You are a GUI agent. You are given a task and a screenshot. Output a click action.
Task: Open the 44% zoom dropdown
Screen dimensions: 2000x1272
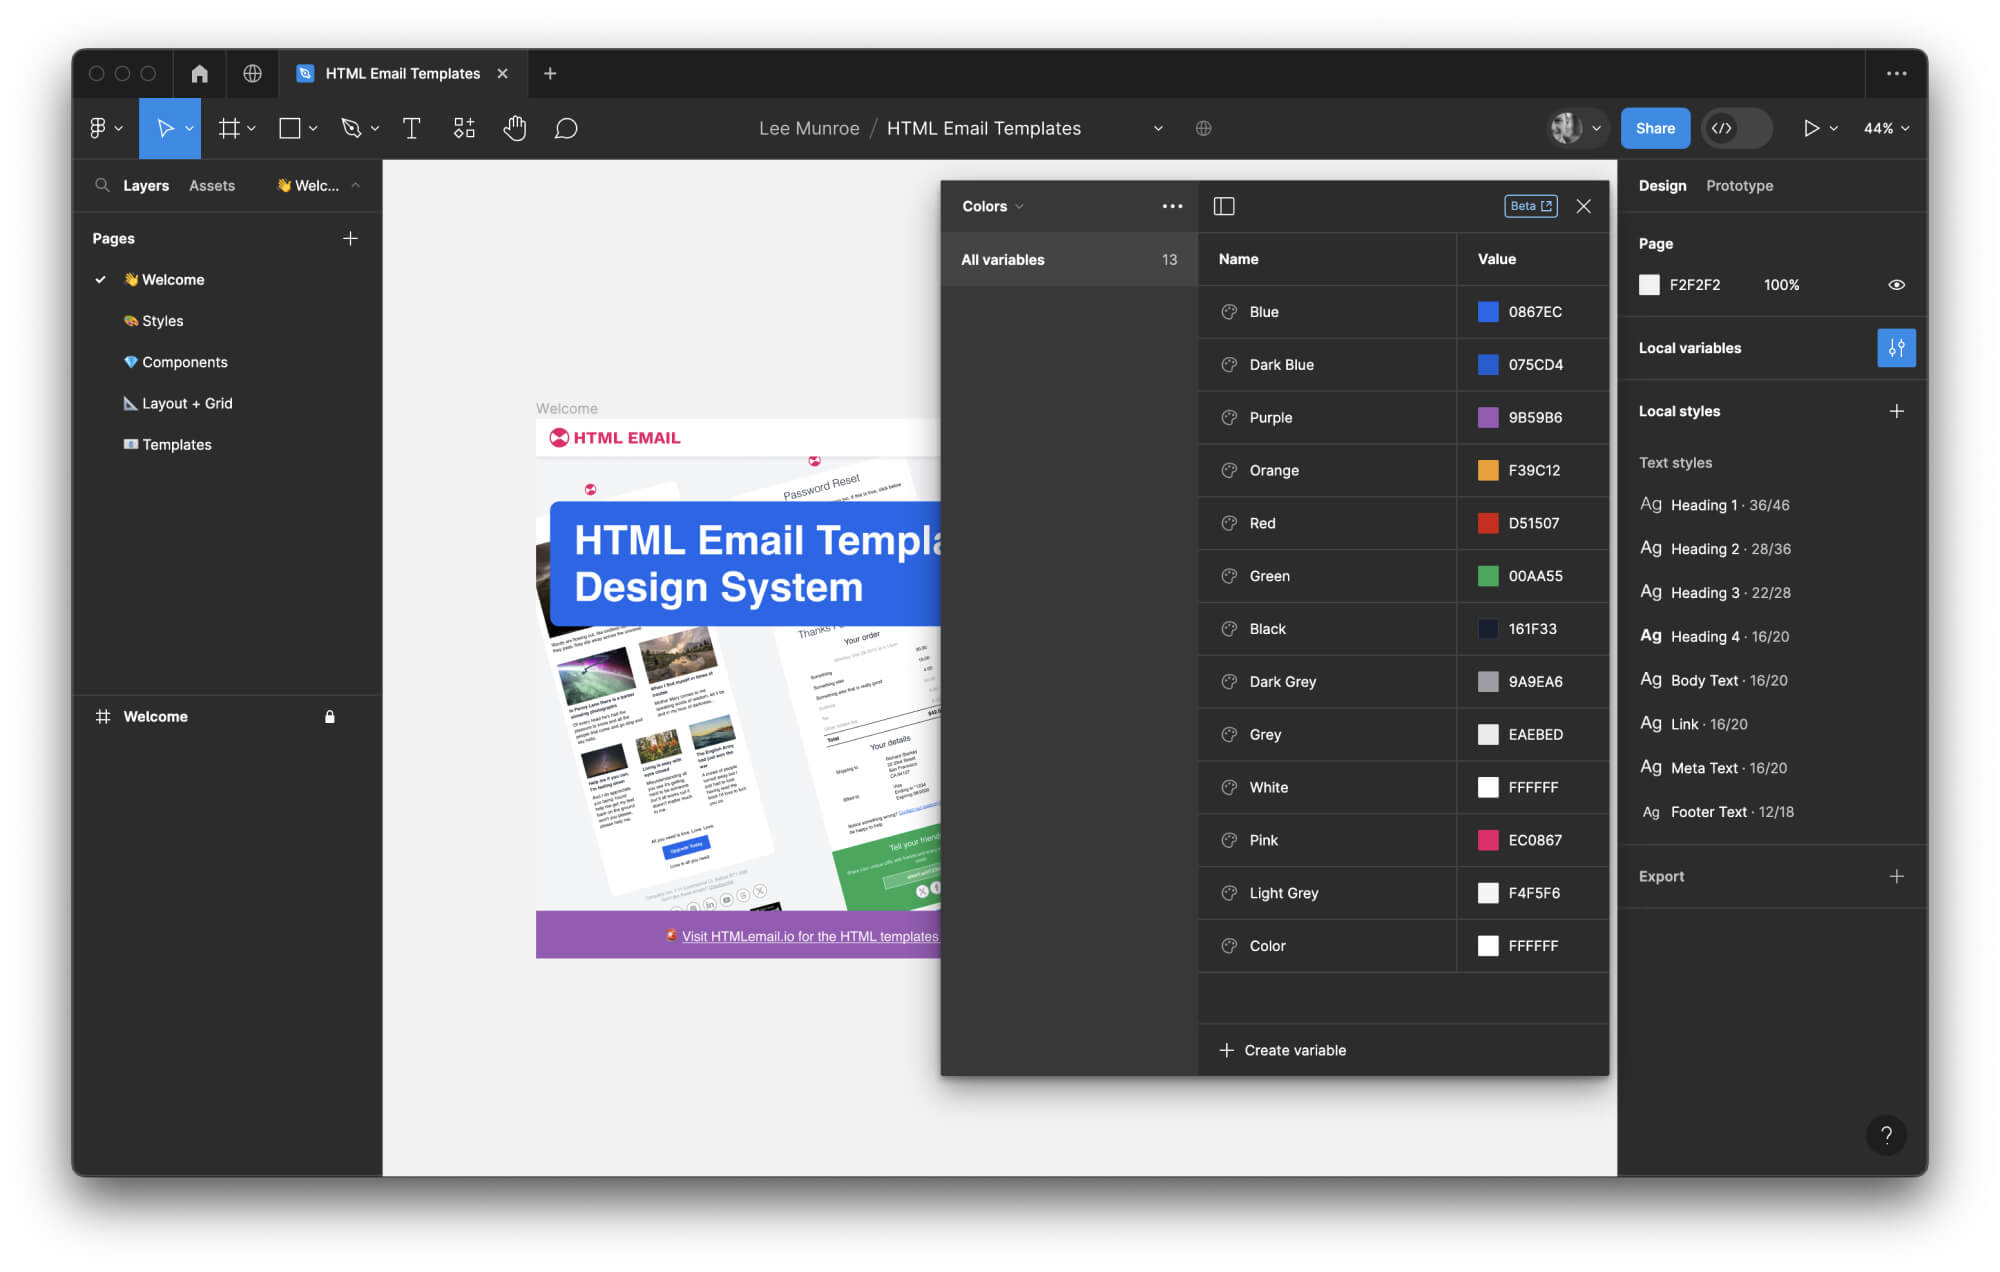pos(1886,128)
